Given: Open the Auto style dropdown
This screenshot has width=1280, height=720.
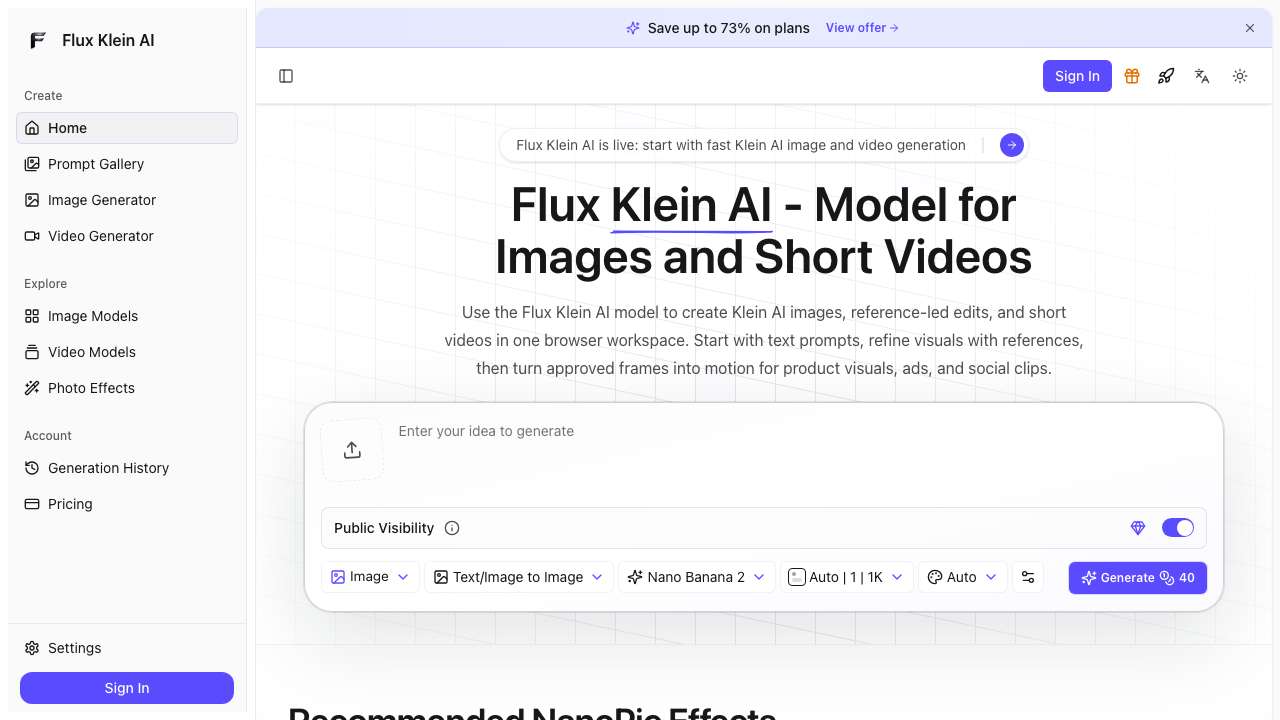Looking at the screenshot, I should pos(962,577).
